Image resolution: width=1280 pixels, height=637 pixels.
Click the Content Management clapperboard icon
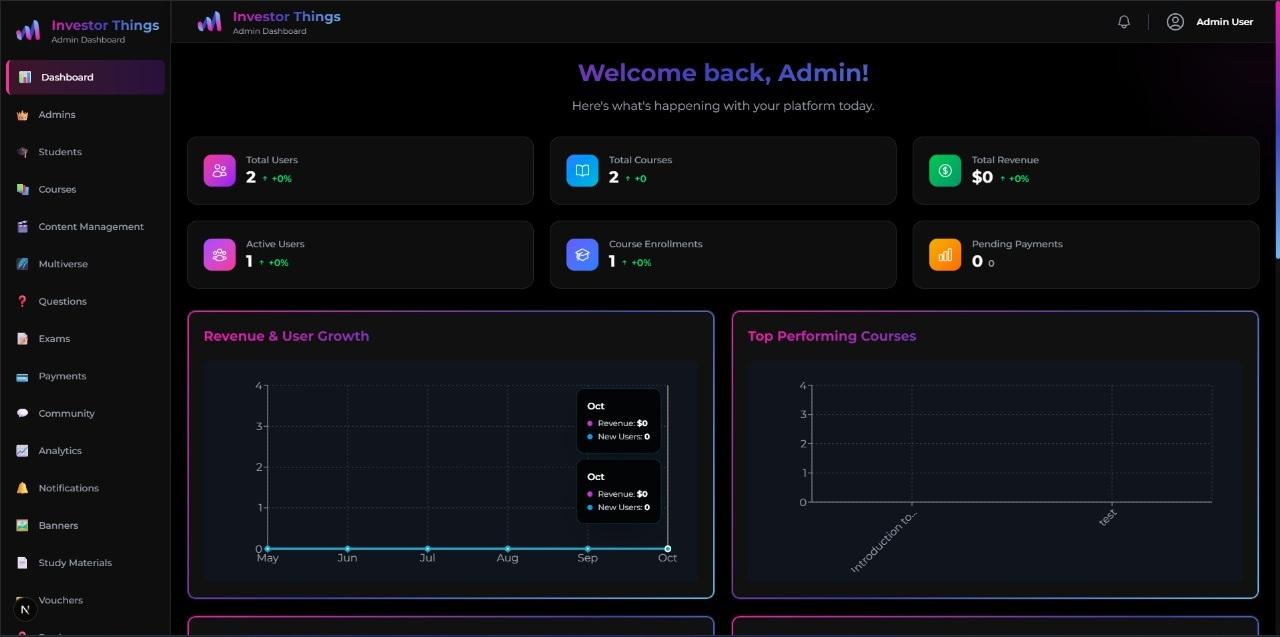pyautogui.click(x=23, y=226)
